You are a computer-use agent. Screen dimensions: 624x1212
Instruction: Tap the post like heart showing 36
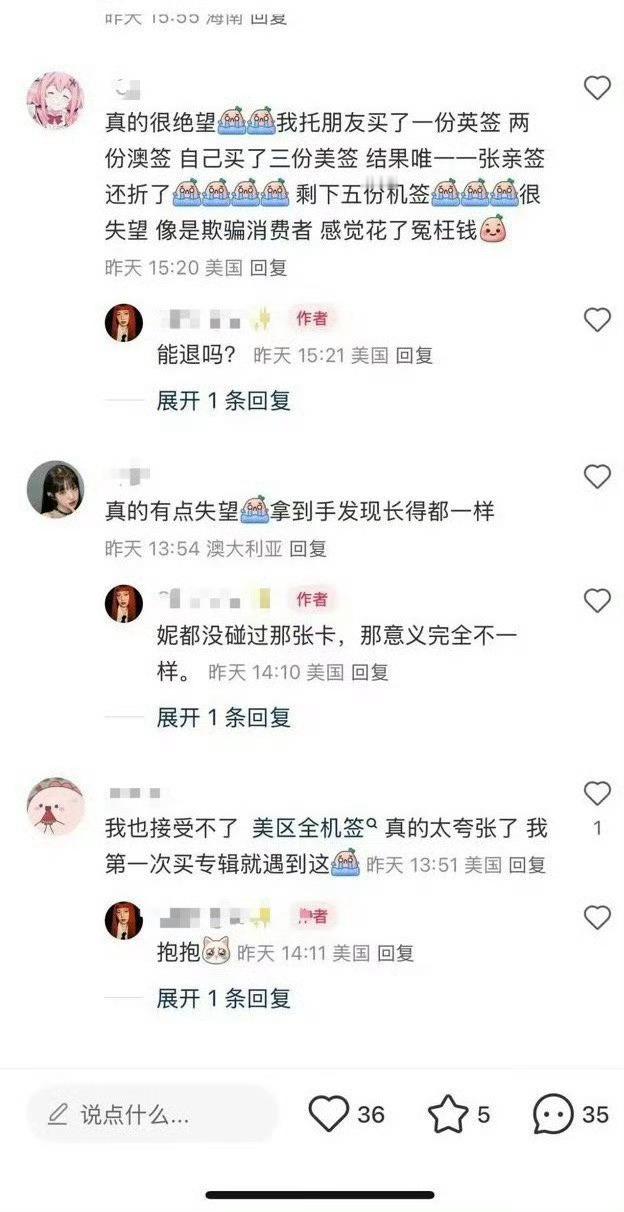pos(329,1114)
